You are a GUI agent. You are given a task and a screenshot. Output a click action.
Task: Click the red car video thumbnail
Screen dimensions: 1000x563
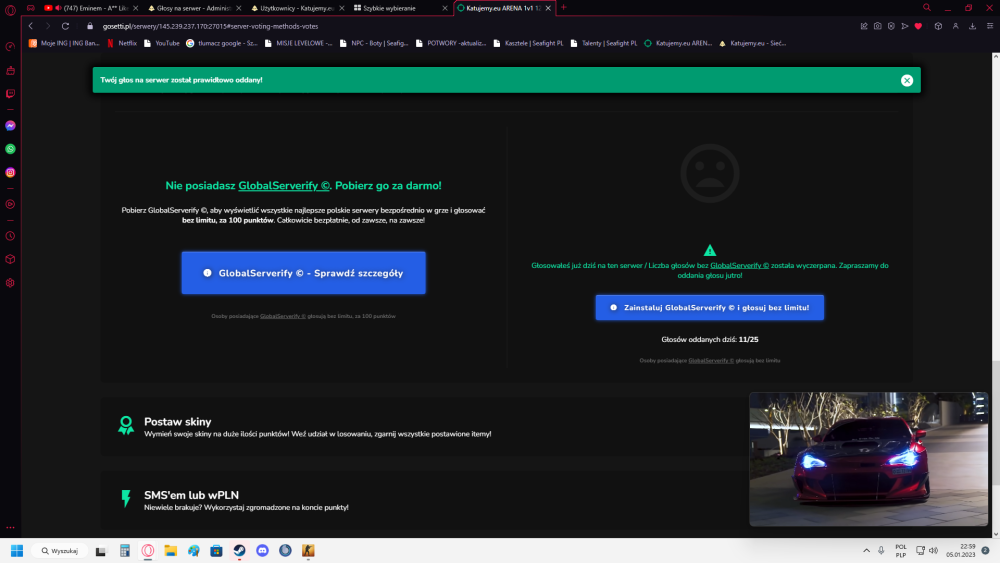[869, 459]
